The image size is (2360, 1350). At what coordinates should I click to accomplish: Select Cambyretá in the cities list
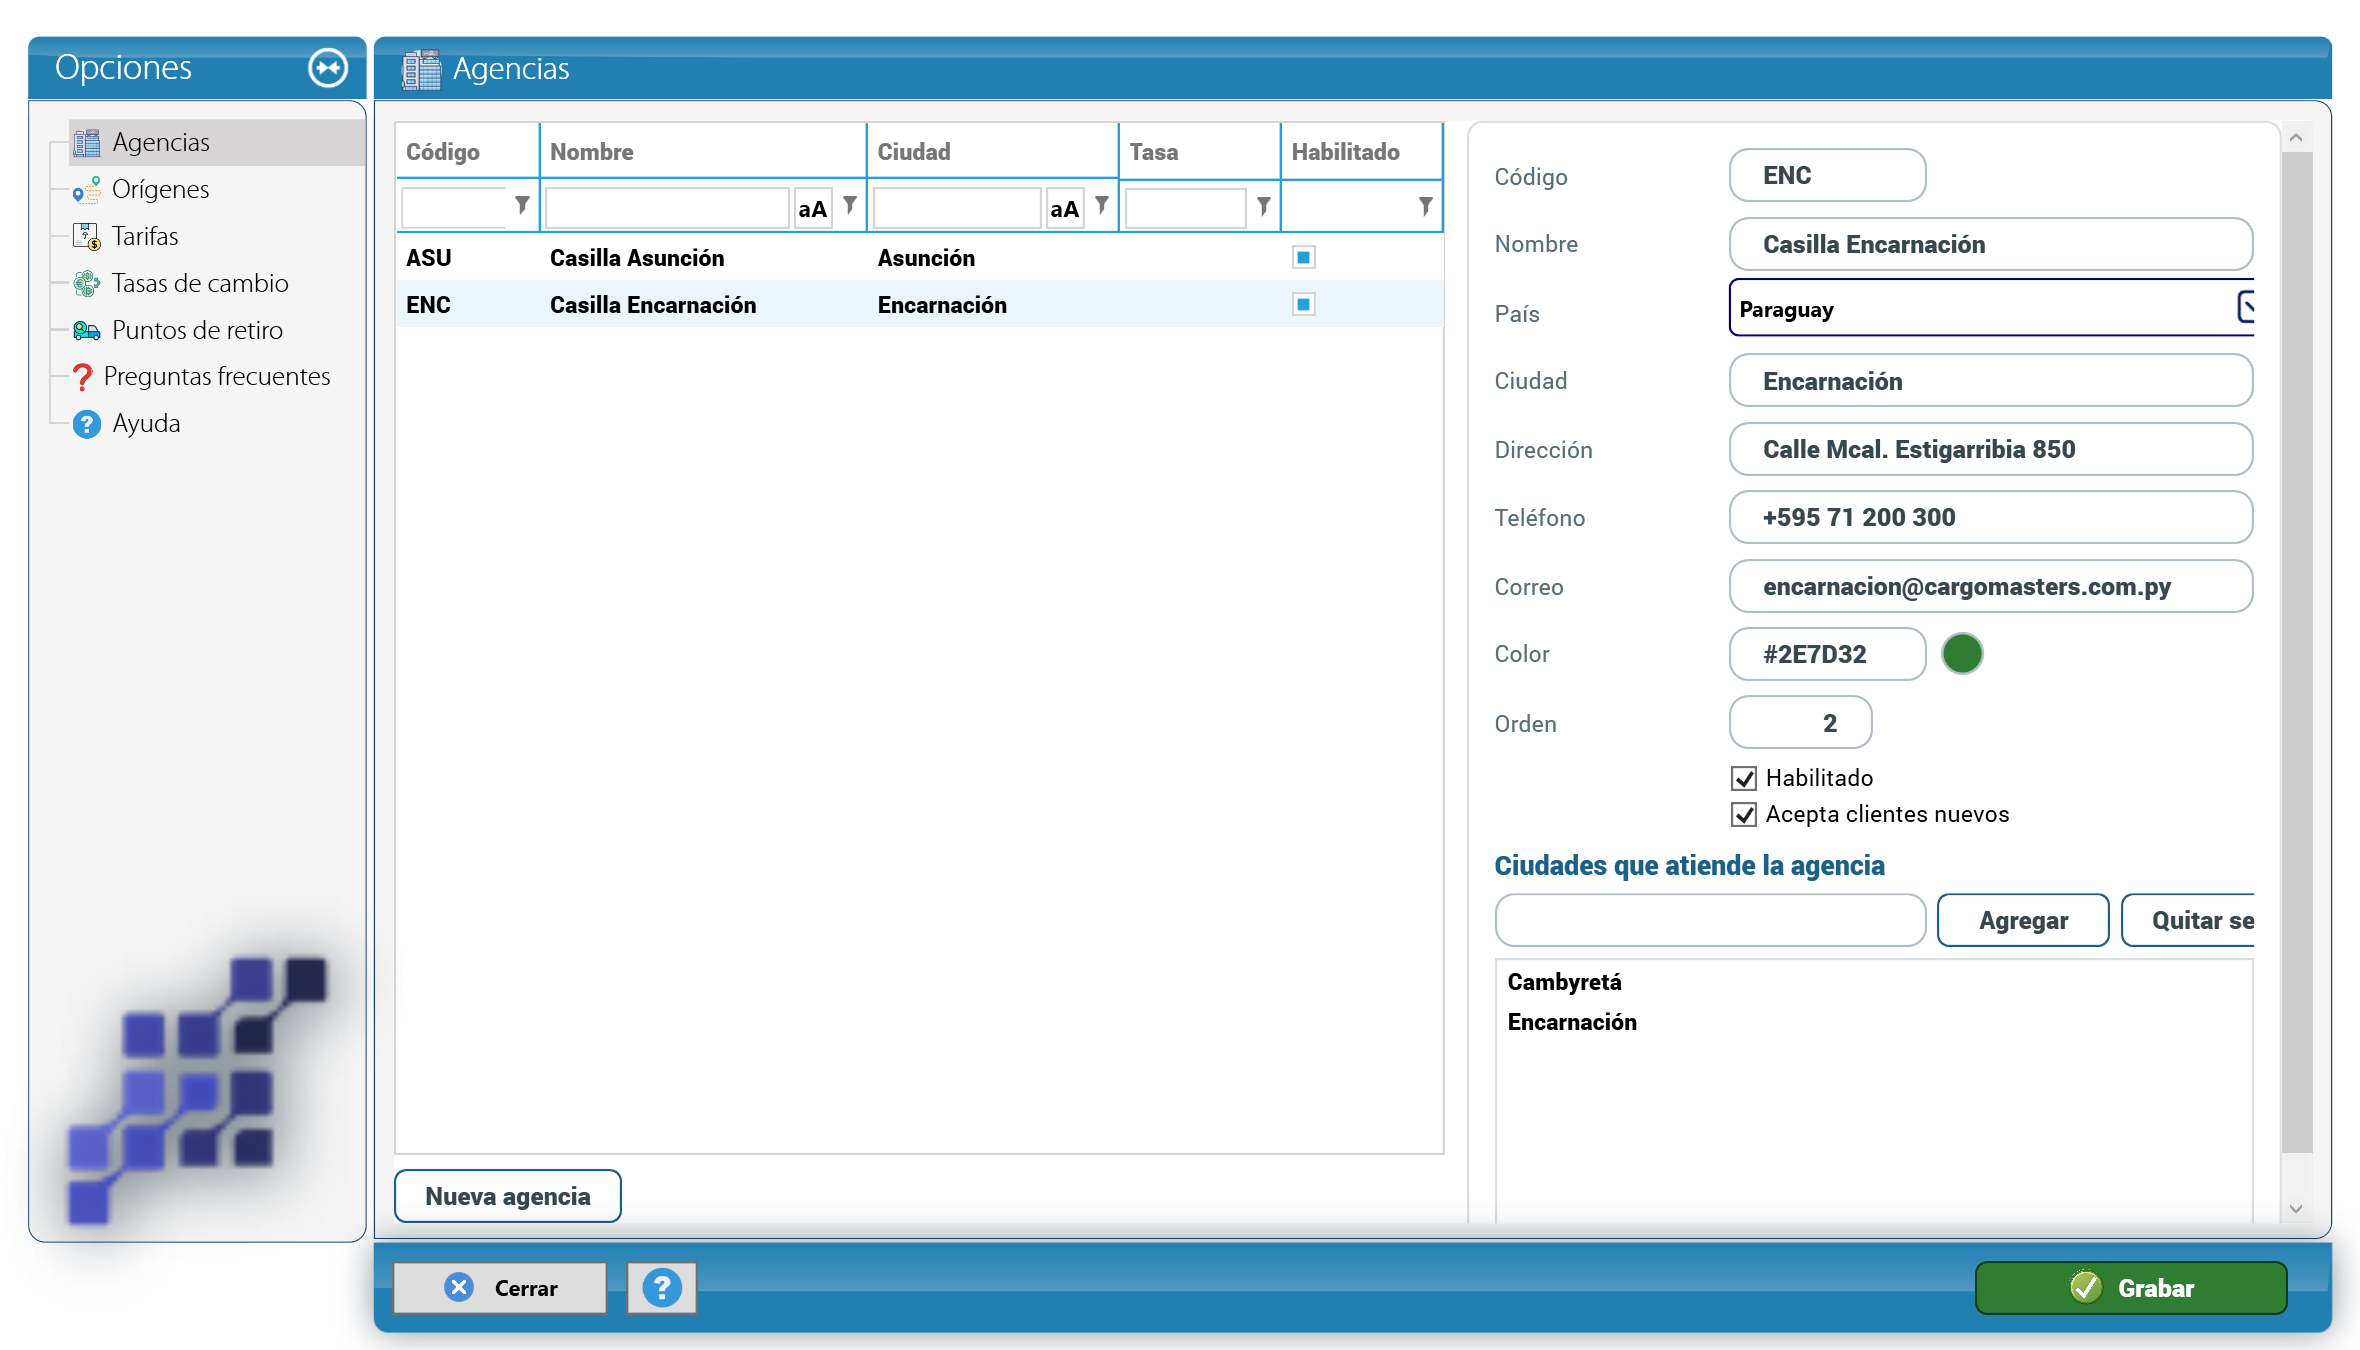tap(1565, 982)
